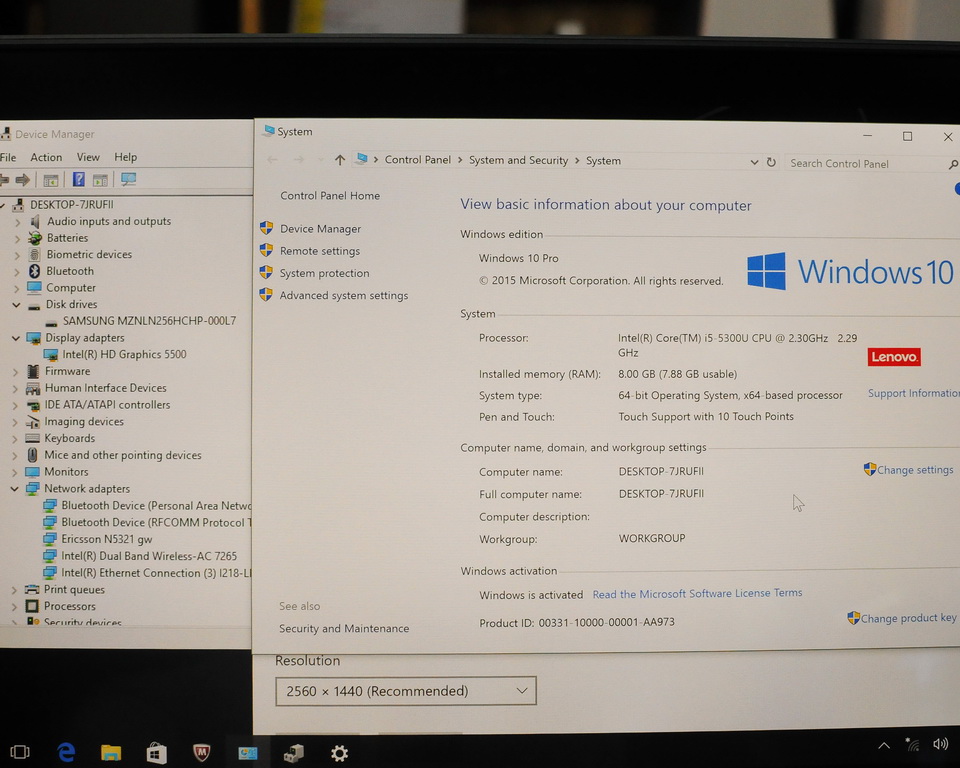Read the Microsoft Software License Terms
Viewport: 960px width, 768px height.
pos(697,593)
